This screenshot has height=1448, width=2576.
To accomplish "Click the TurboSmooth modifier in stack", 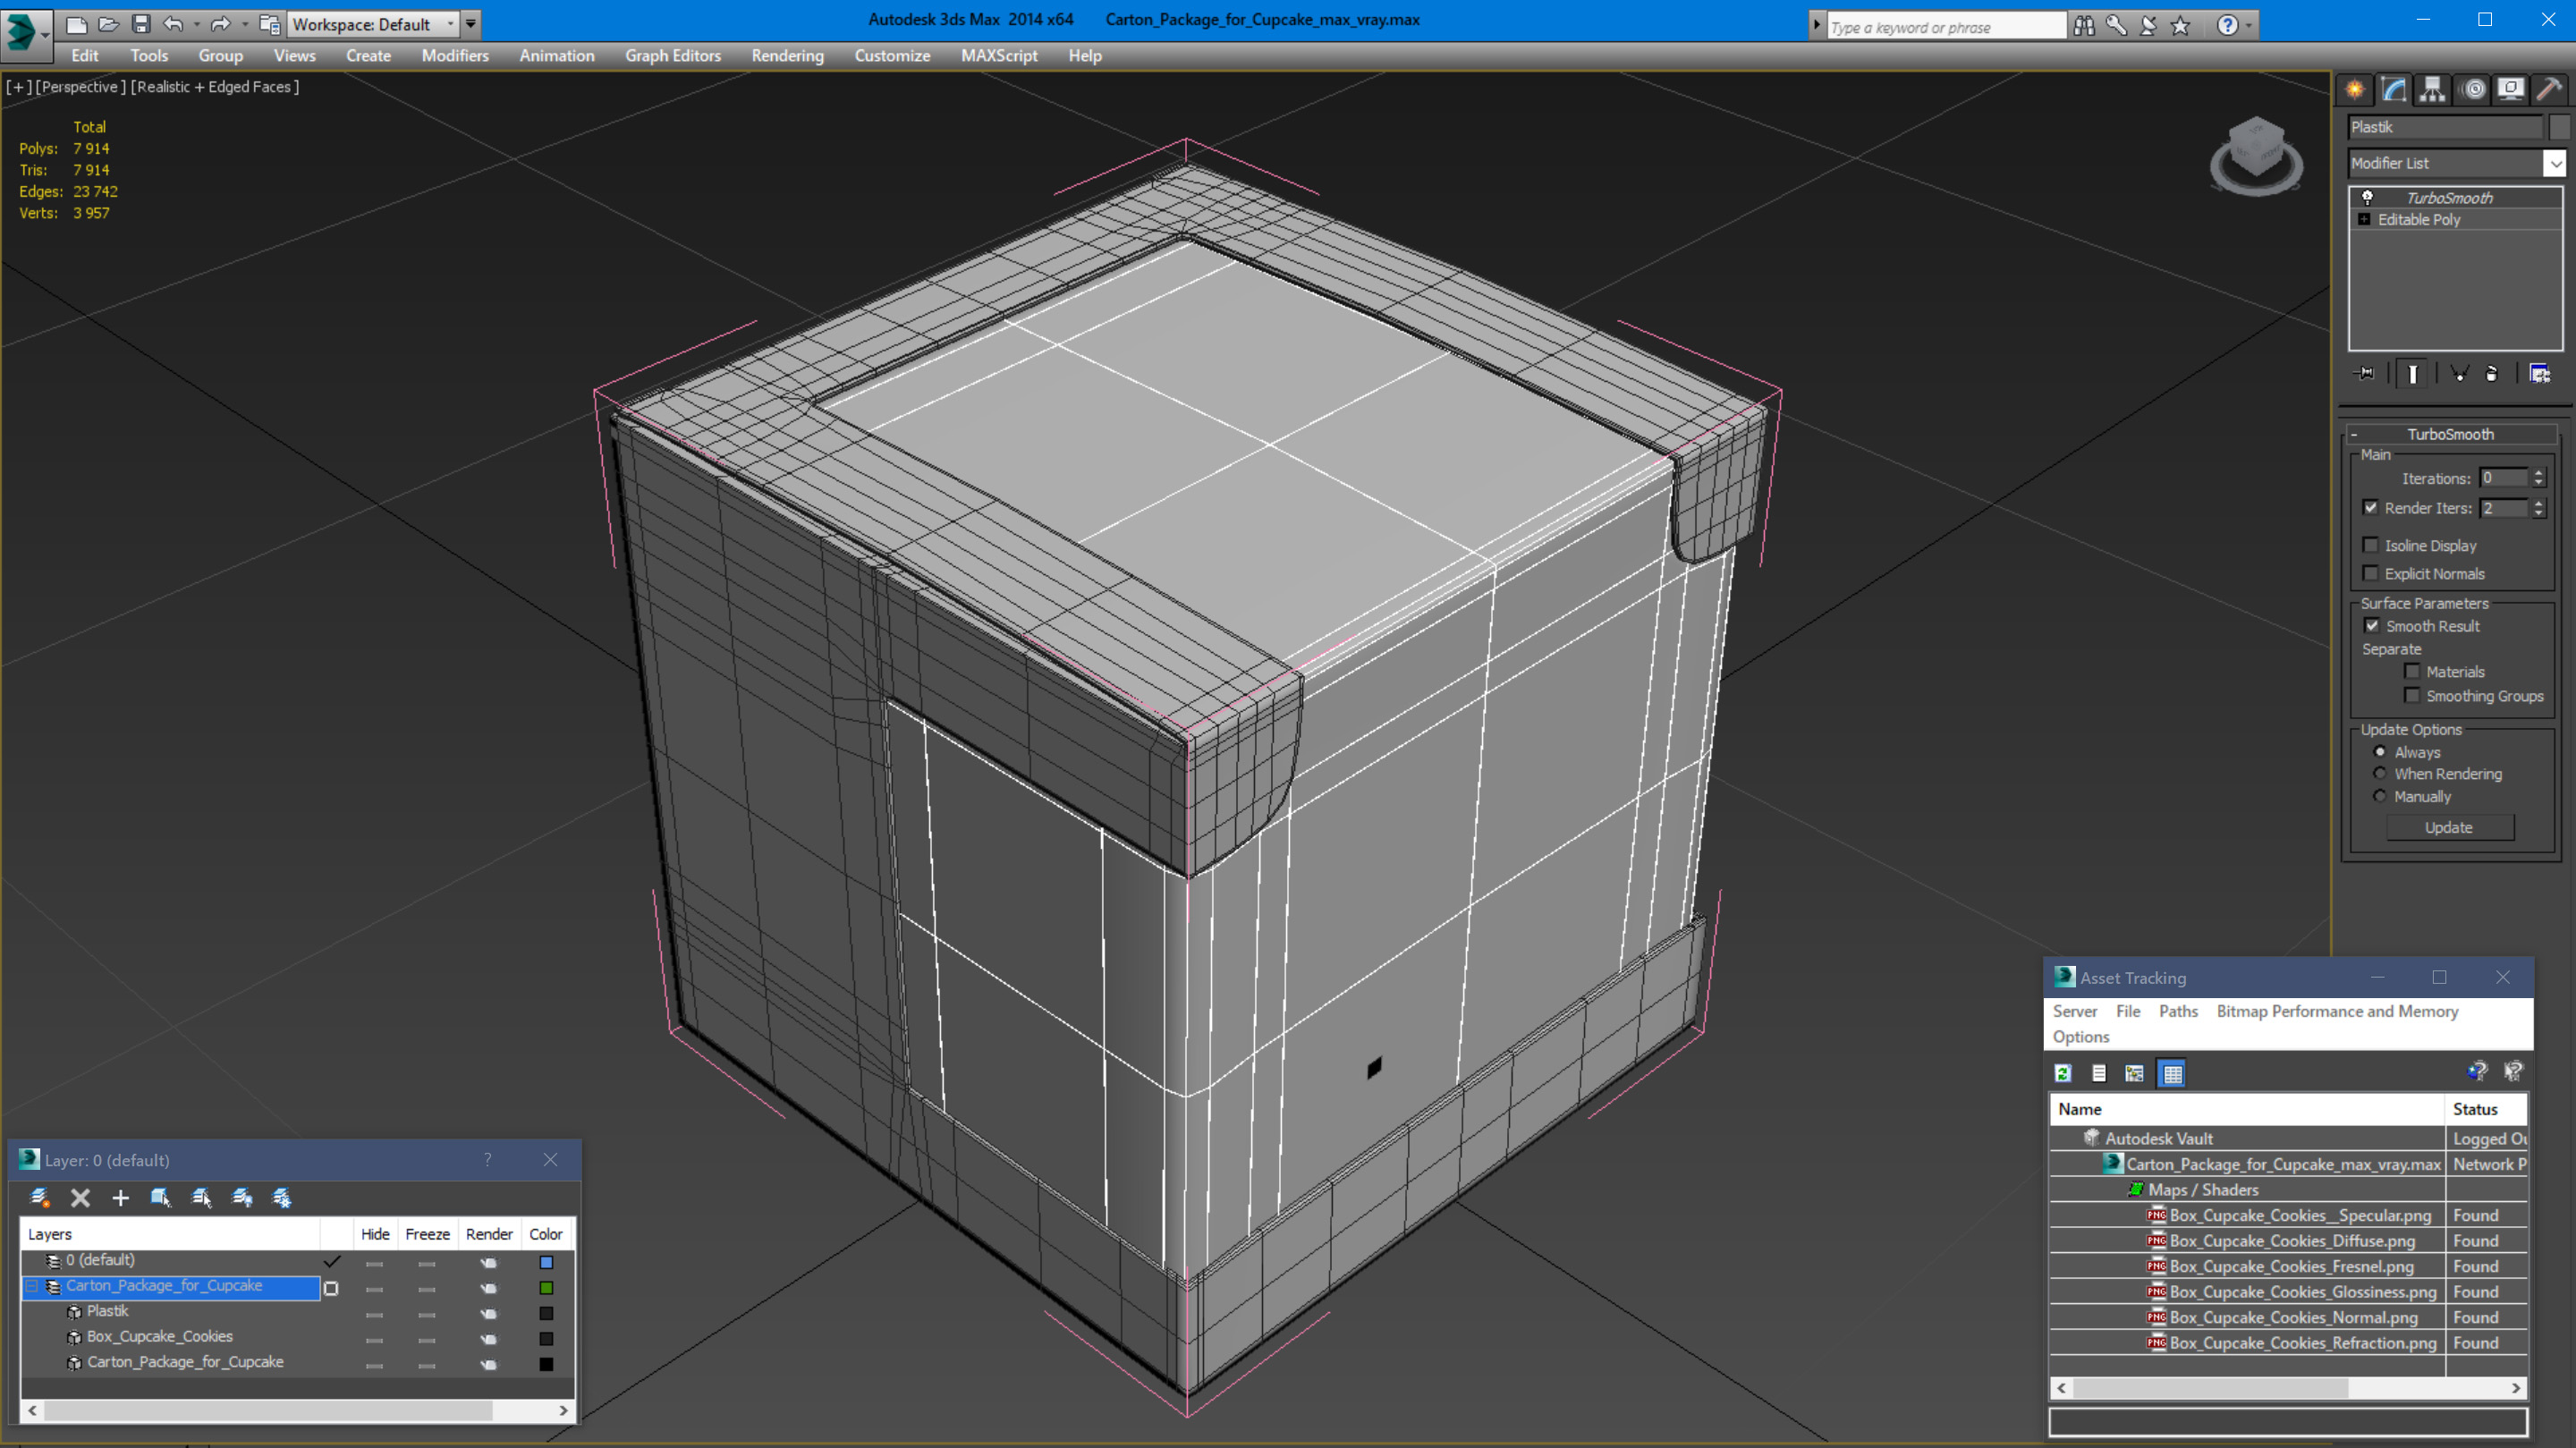I will (x=2449, y=197).
